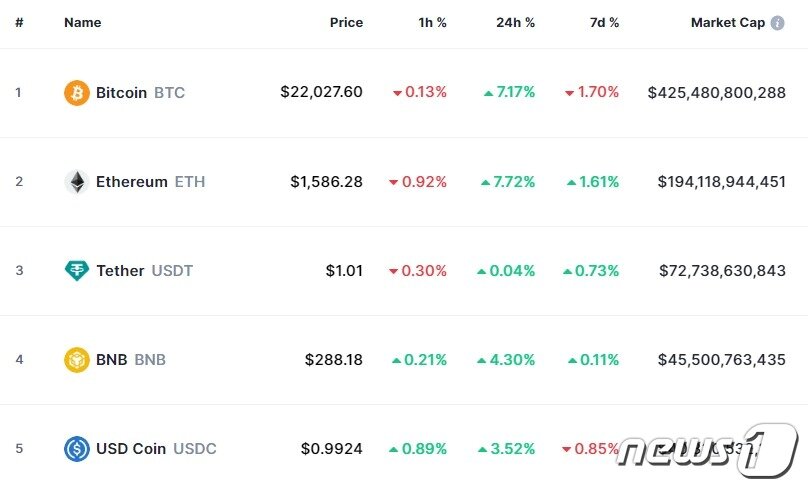Viewport: 808px width, 490px height.
Task: Click the Market Cap info icon
Action: (777, 23)
